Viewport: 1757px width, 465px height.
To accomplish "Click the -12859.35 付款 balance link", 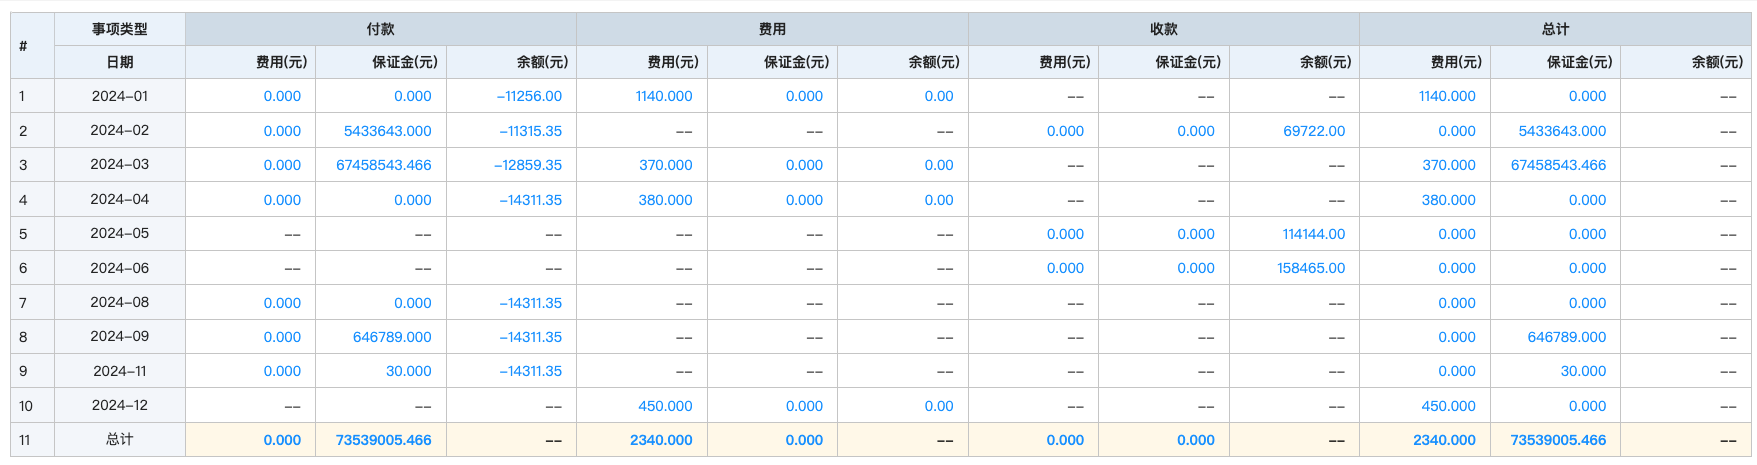I will pos(527,165).
